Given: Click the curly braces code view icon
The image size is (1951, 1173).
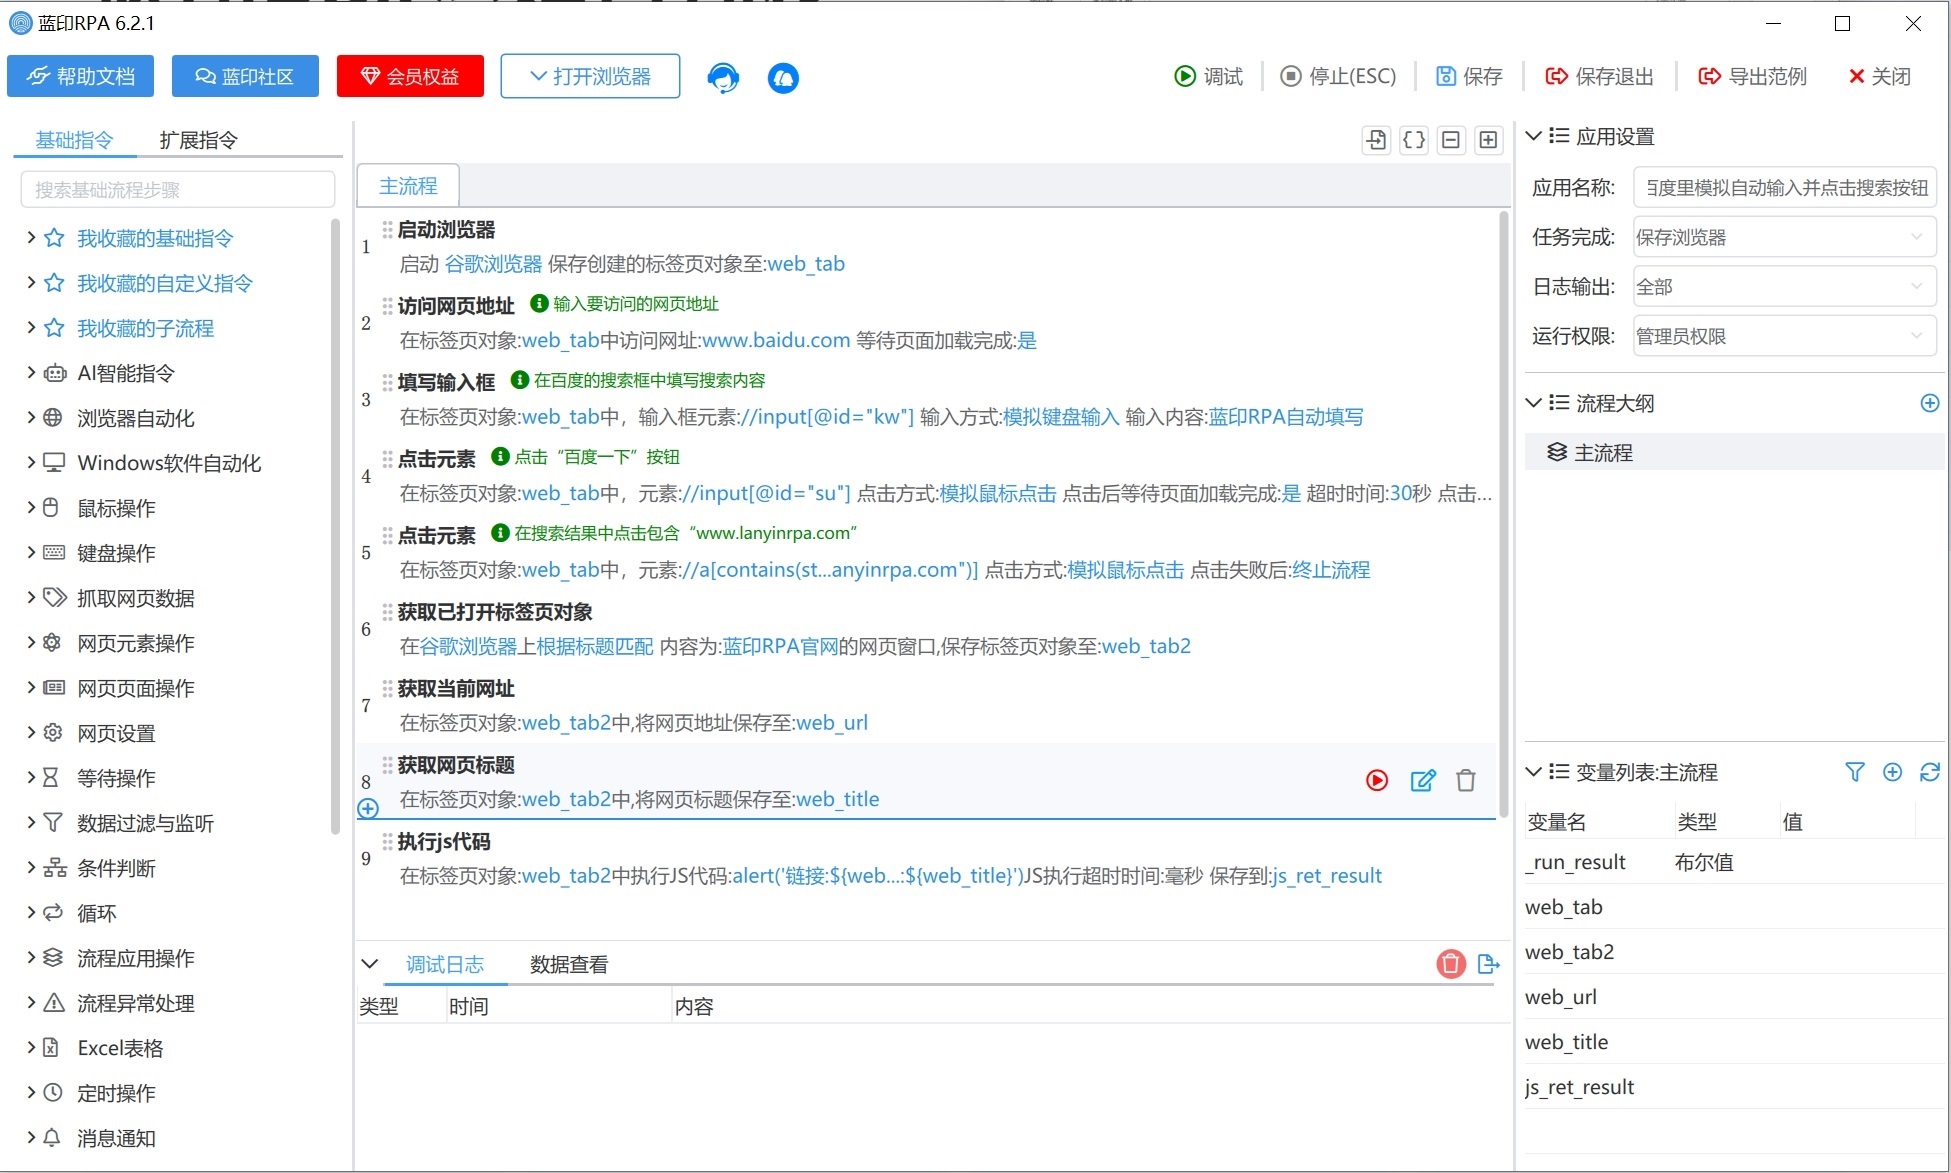Looking at the screenshot, I should (1414, 140).
